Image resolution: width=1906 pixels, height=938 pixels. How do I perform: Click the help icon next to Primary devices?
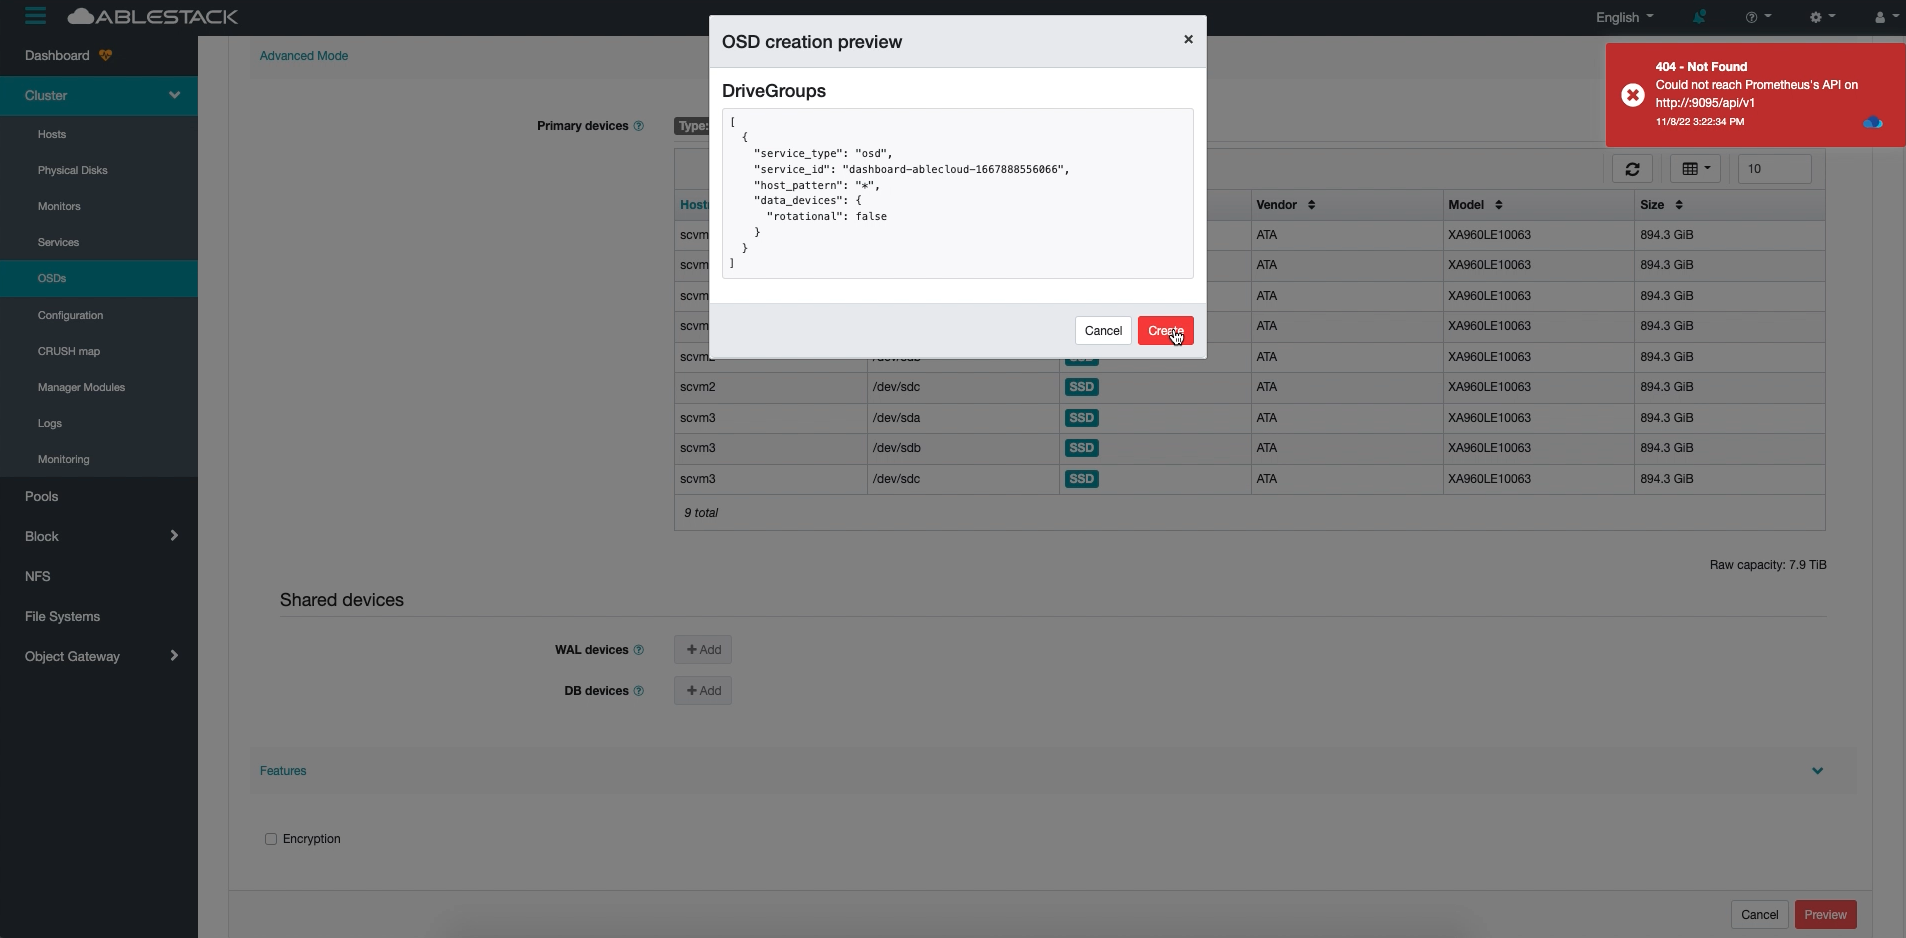[x=639, y=126]
